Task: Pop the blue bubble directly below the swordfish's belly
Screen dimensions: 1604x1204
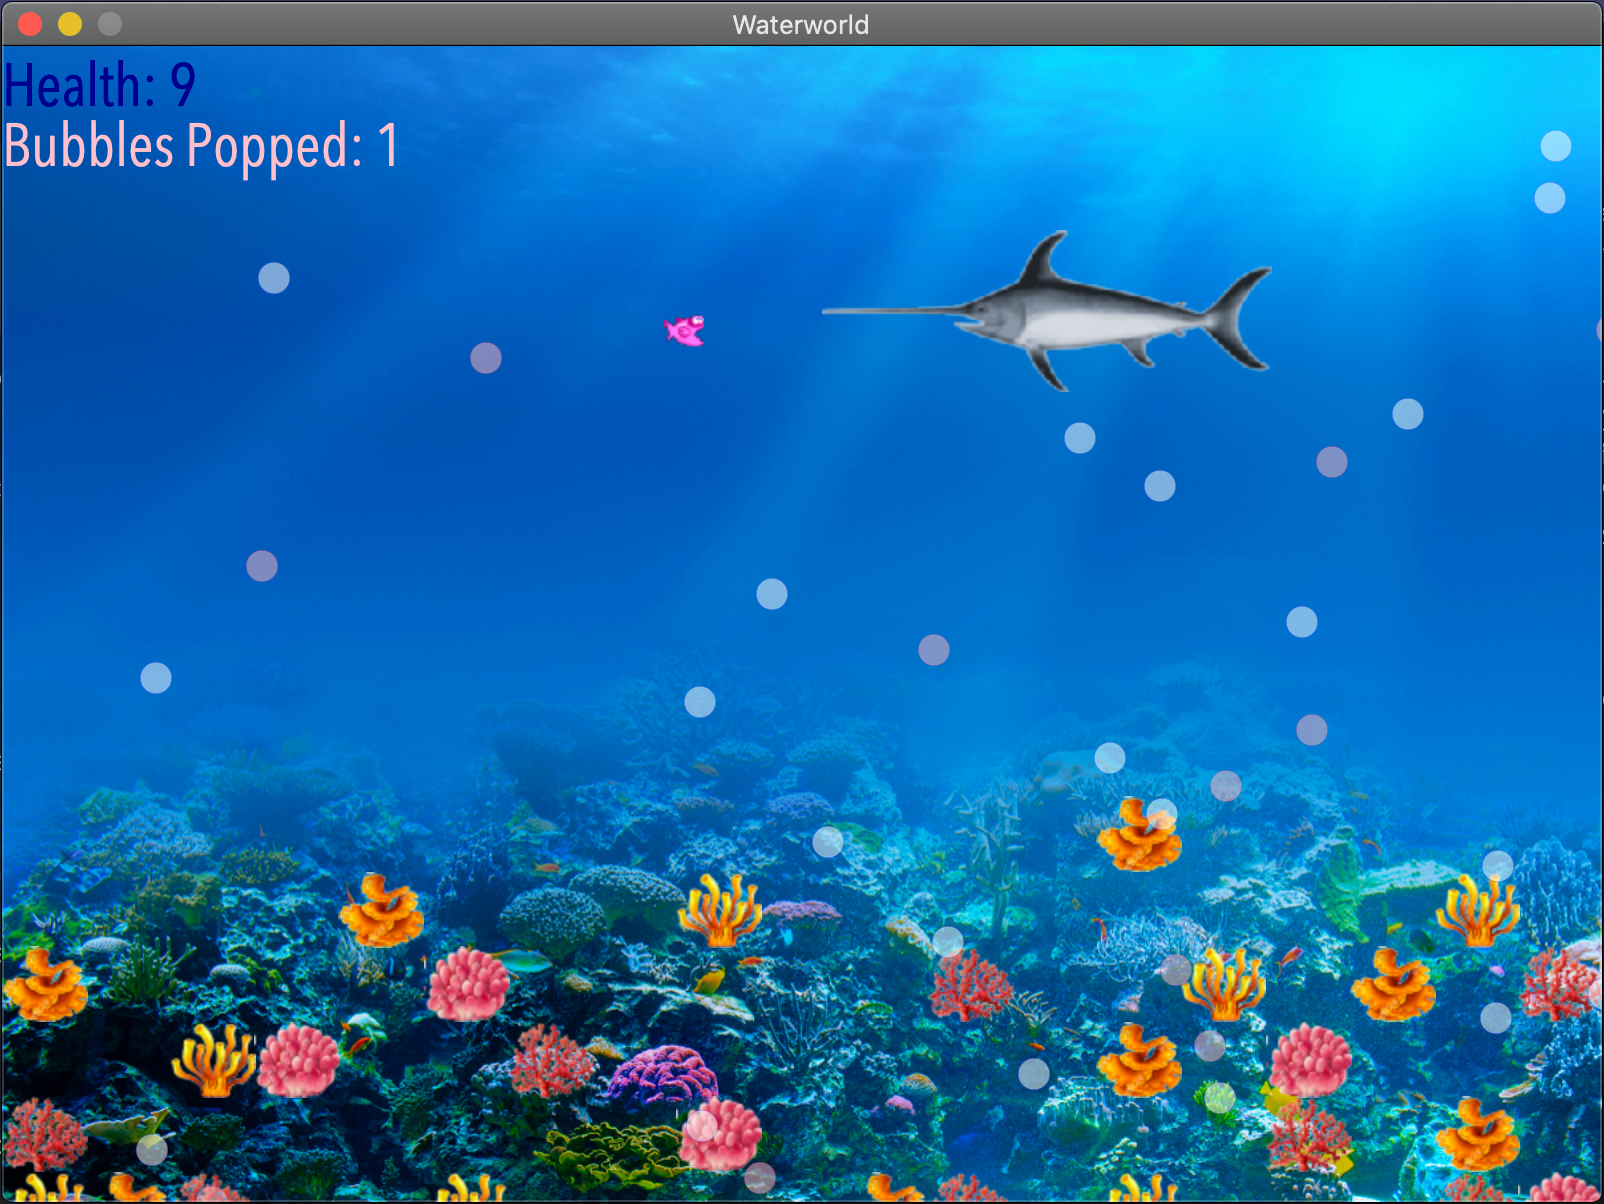Action: [x=1080, y=438]
